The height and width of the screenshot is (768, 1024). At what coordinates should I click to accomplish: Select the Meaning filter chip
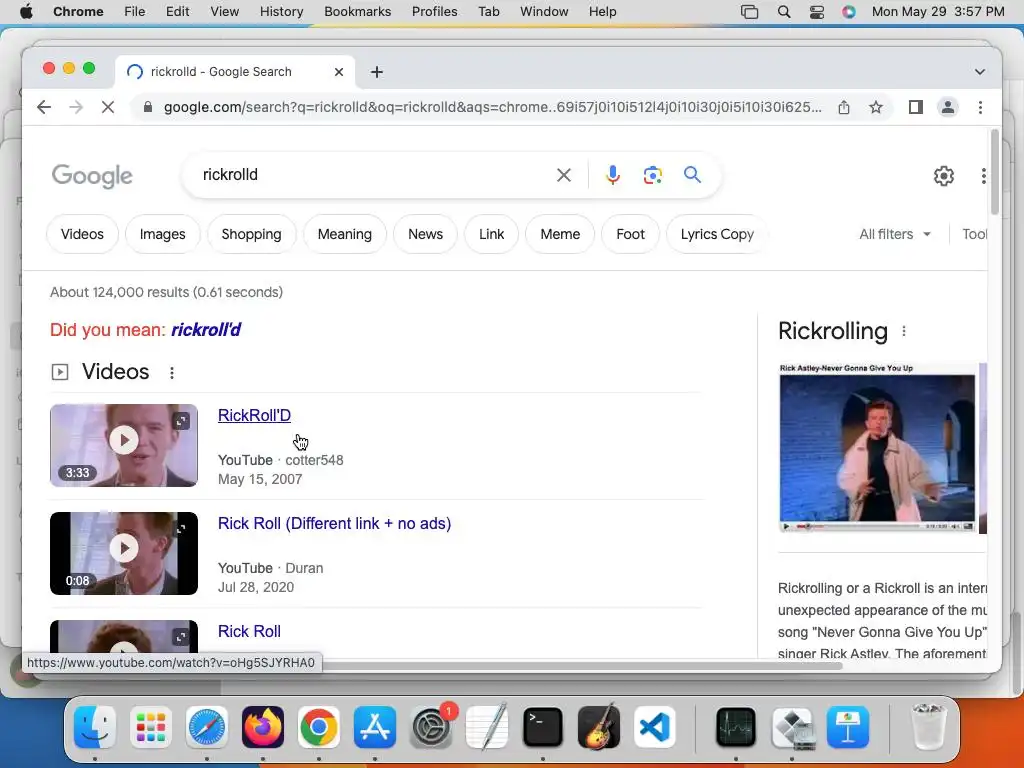click(345, 234)
